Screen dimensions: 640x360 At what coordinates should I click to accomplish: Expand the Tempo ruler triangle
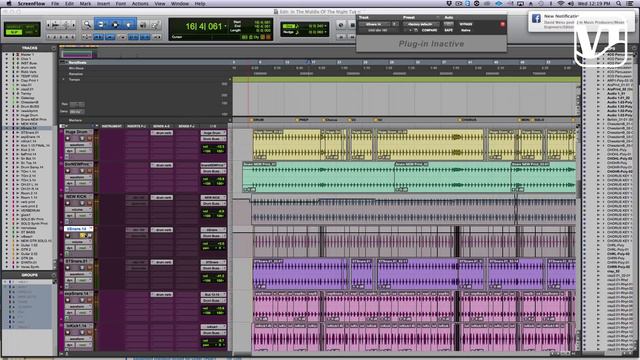63,80
